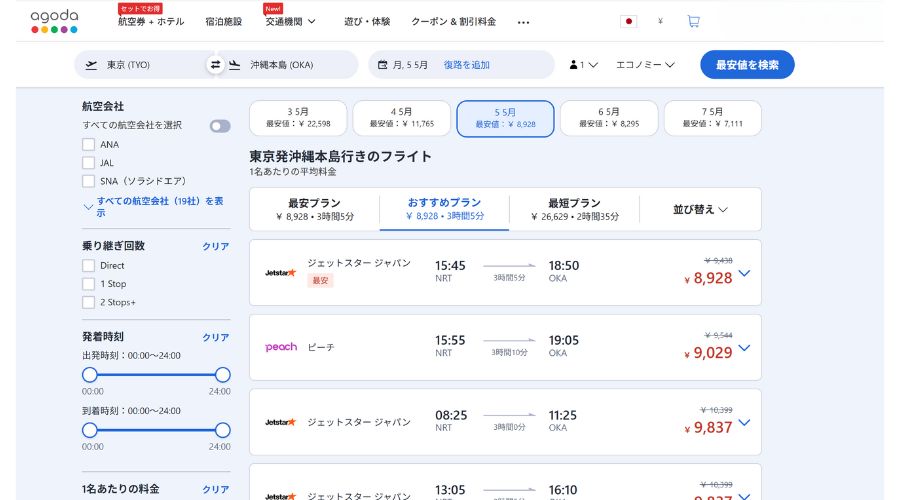The width and height of the screenshot is (900, 500).
Task: Click arrival time slider left handle
Action: pos(90,430)
